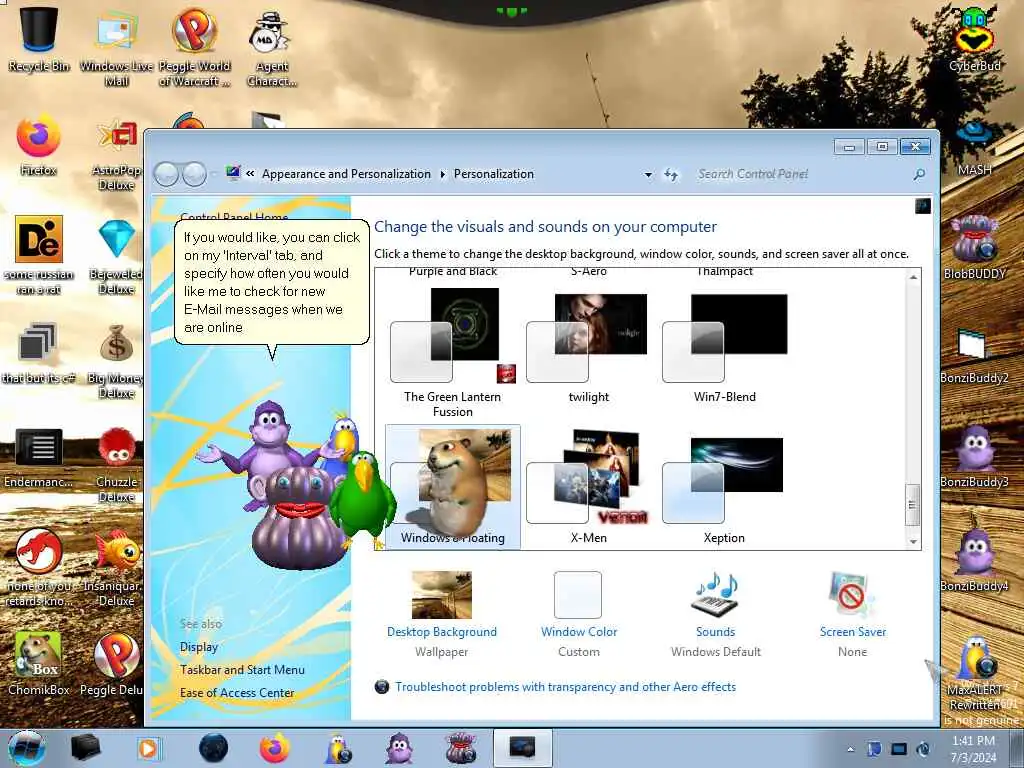
Task: Show hidden system tray icons
Action: (850, 749)
